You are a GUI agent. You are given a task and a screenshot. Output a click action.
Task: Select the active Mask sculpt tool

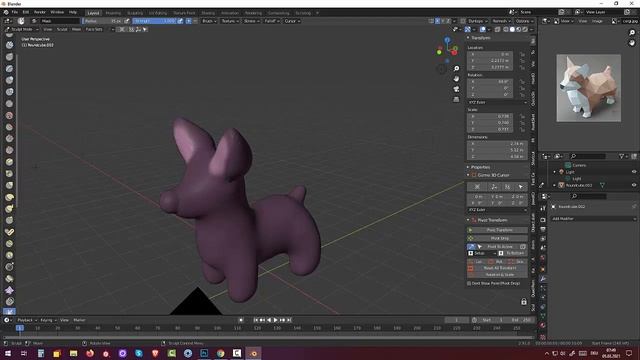pyautogui.click(x=9, y=312)
